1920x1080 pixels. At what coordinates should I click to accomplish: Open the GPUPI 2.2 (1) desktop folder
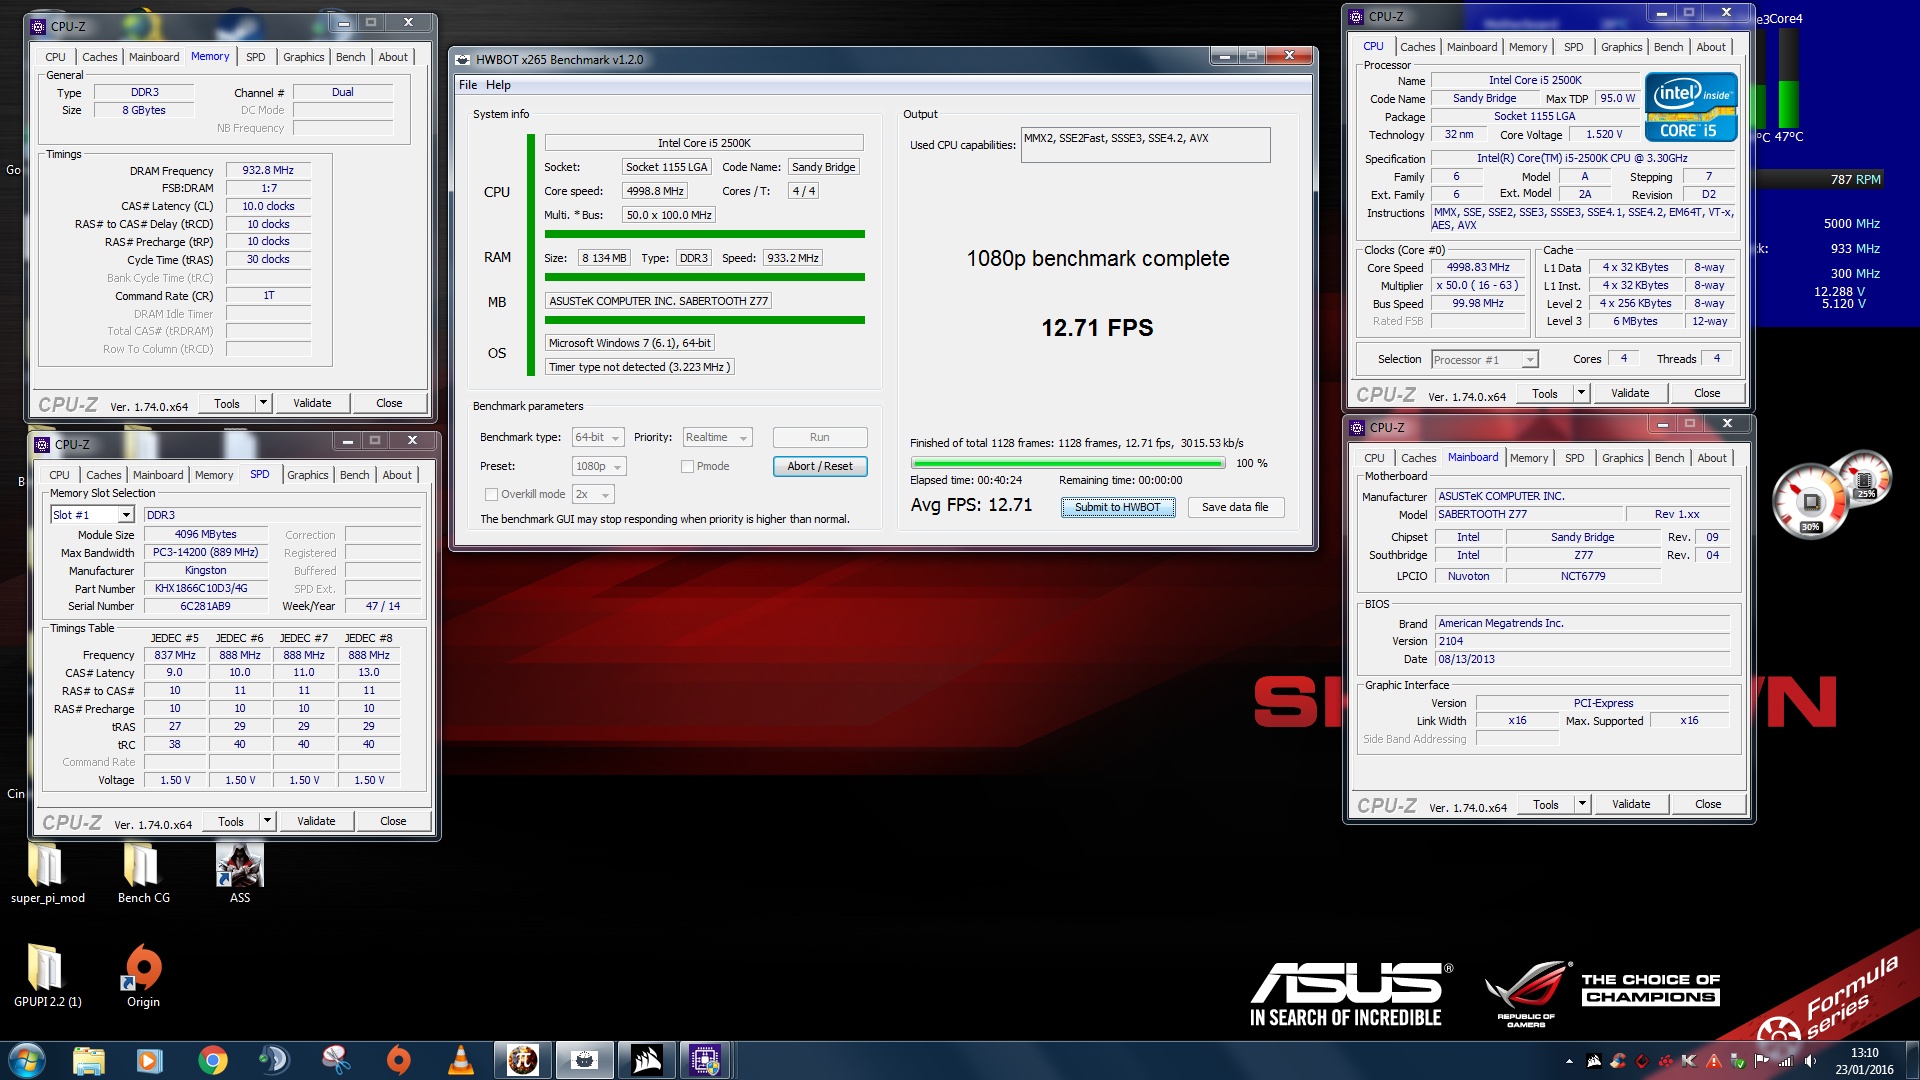click(x=47, y=976)
